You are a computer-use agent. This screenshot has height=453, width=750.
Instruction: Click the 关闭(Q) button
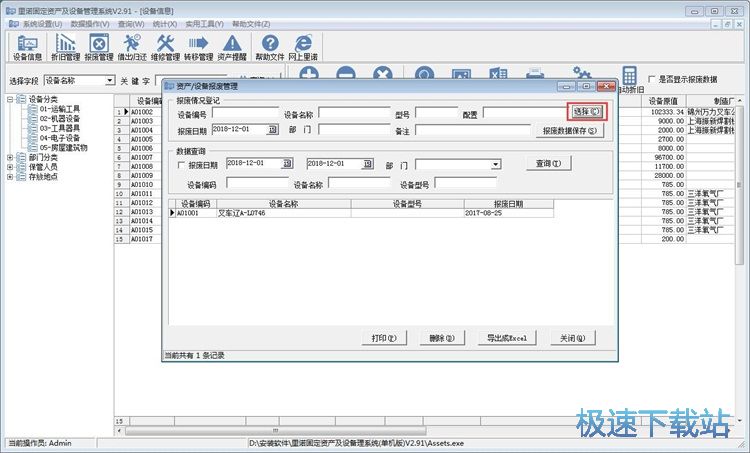(x=573, y=338)
